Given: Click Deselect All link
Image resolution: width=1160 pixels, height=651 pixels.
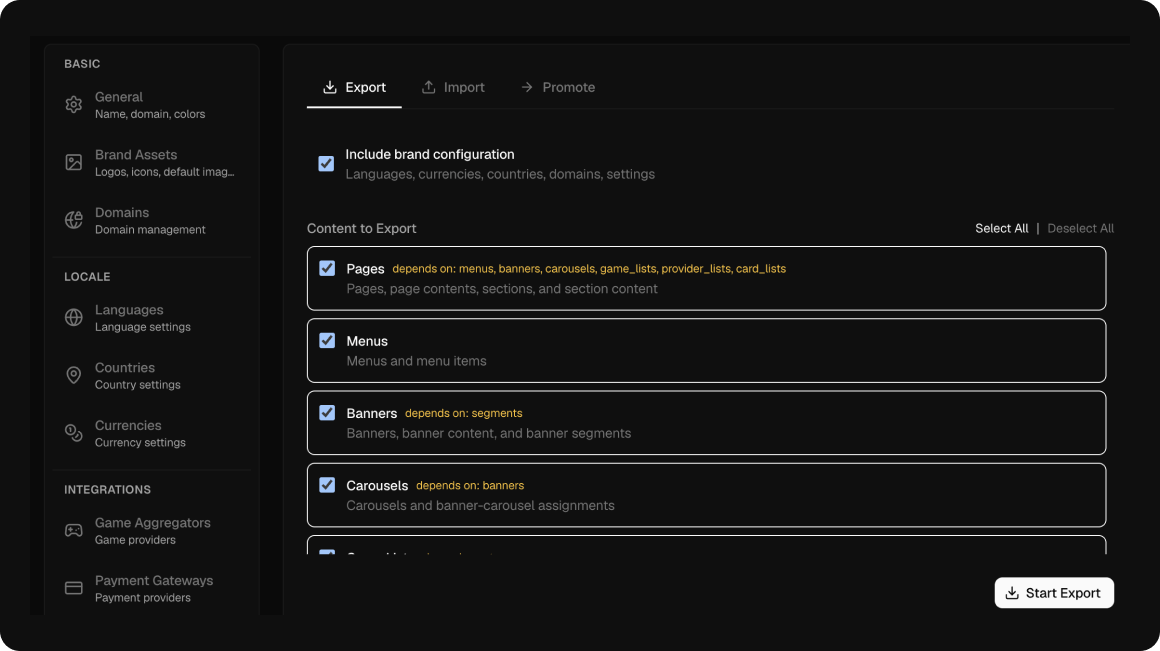Looking at the screenshot, I should click(x=1080, y=229).
